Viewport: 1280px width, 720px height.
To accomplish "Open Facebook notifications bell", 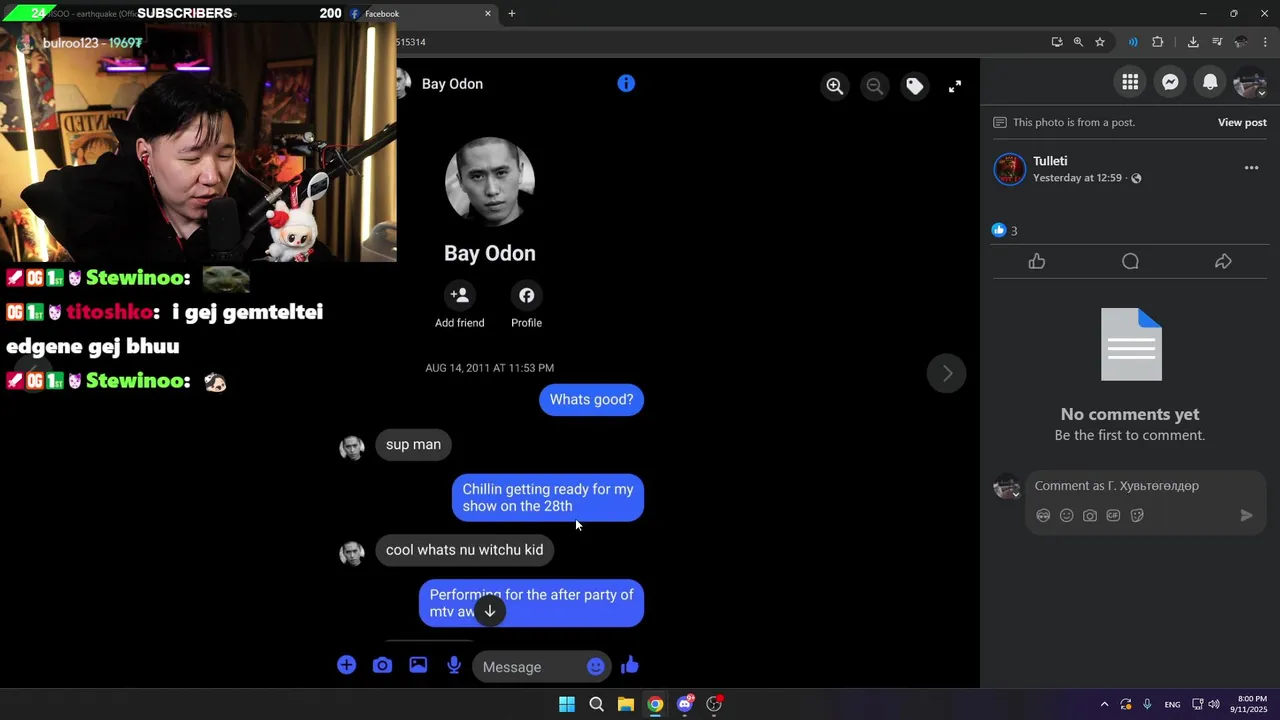I will [x=1210, y=83].
